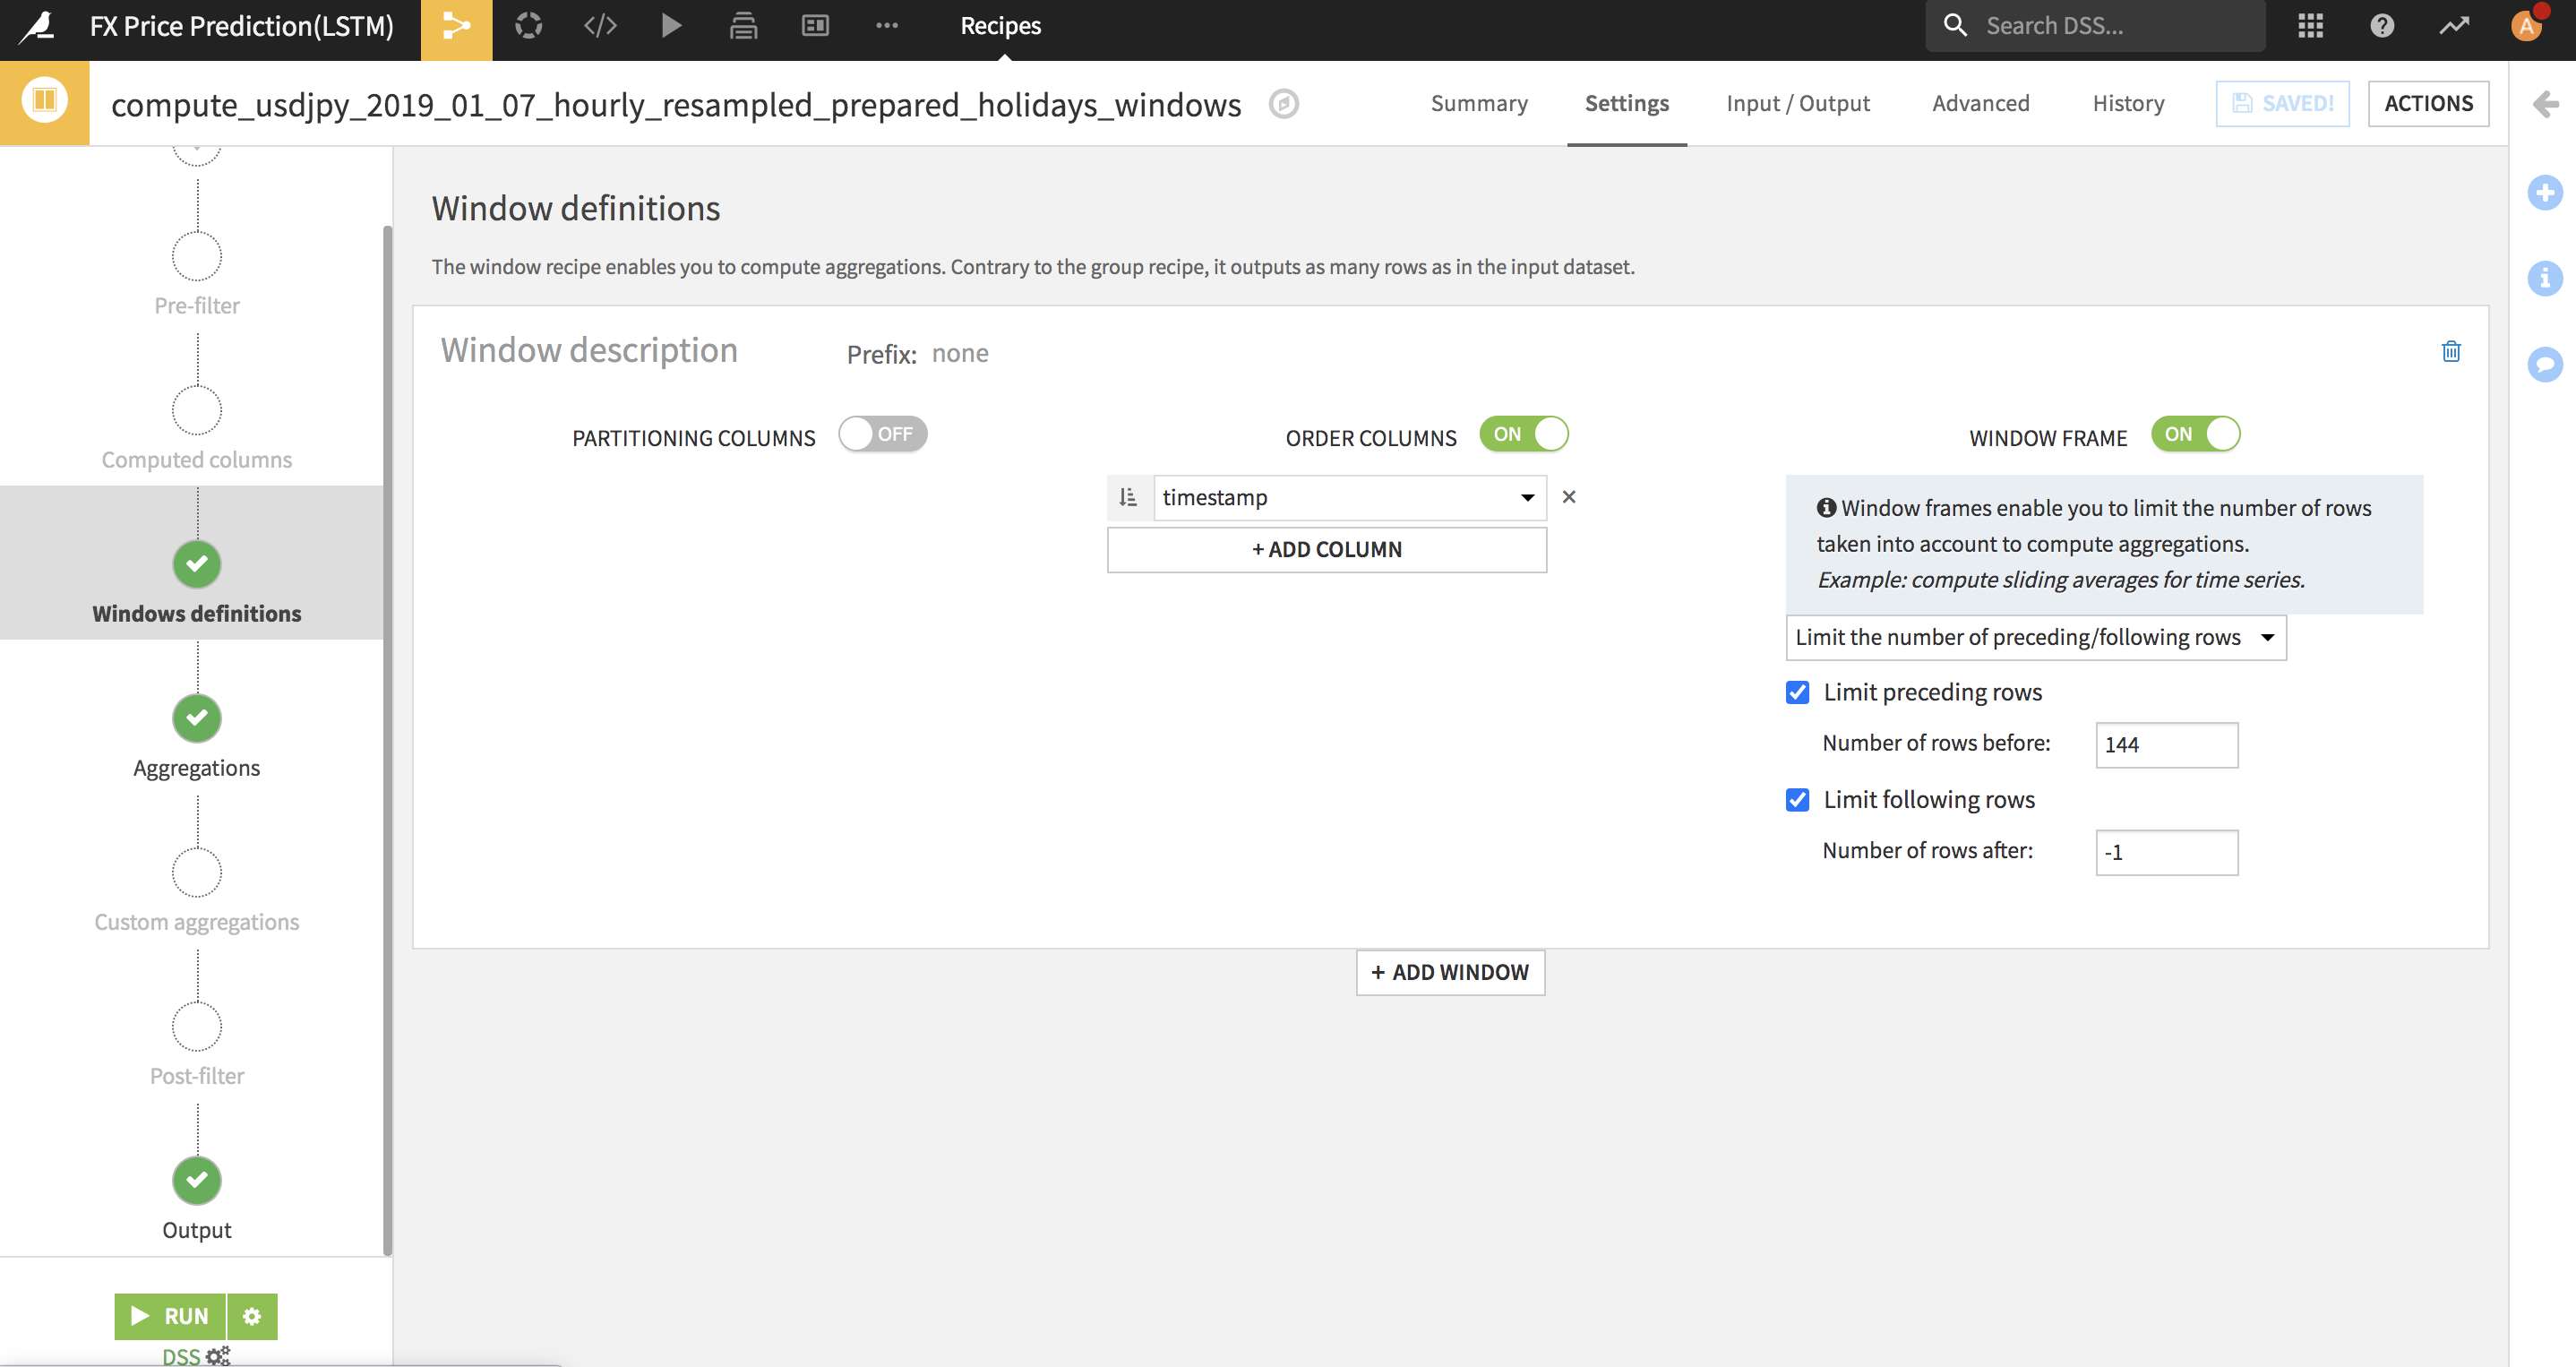This screenshot has height=1367, width=2576.
Task: Open the dashboards icon in top bar
Action: coord(815,27)
